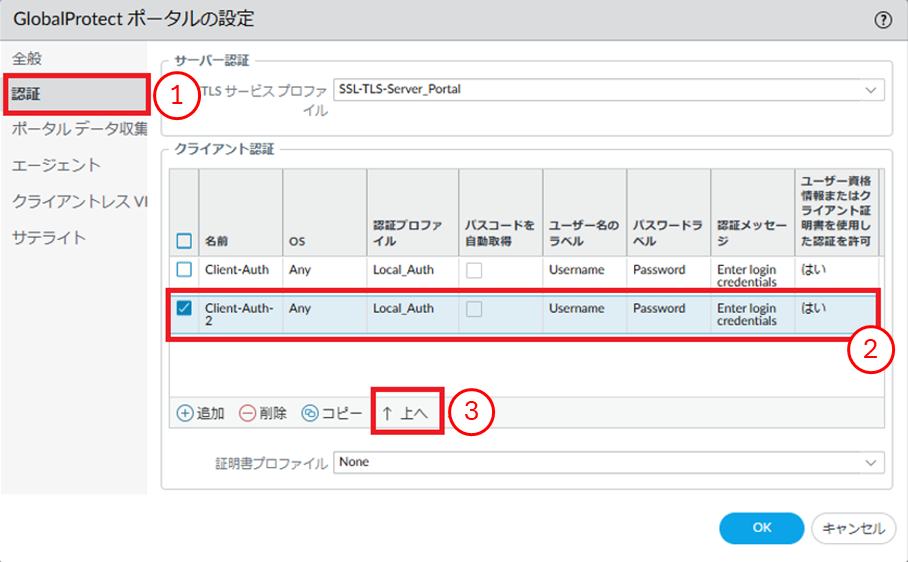Check the Client-Auth row checkbox

[x=184, y=270]
